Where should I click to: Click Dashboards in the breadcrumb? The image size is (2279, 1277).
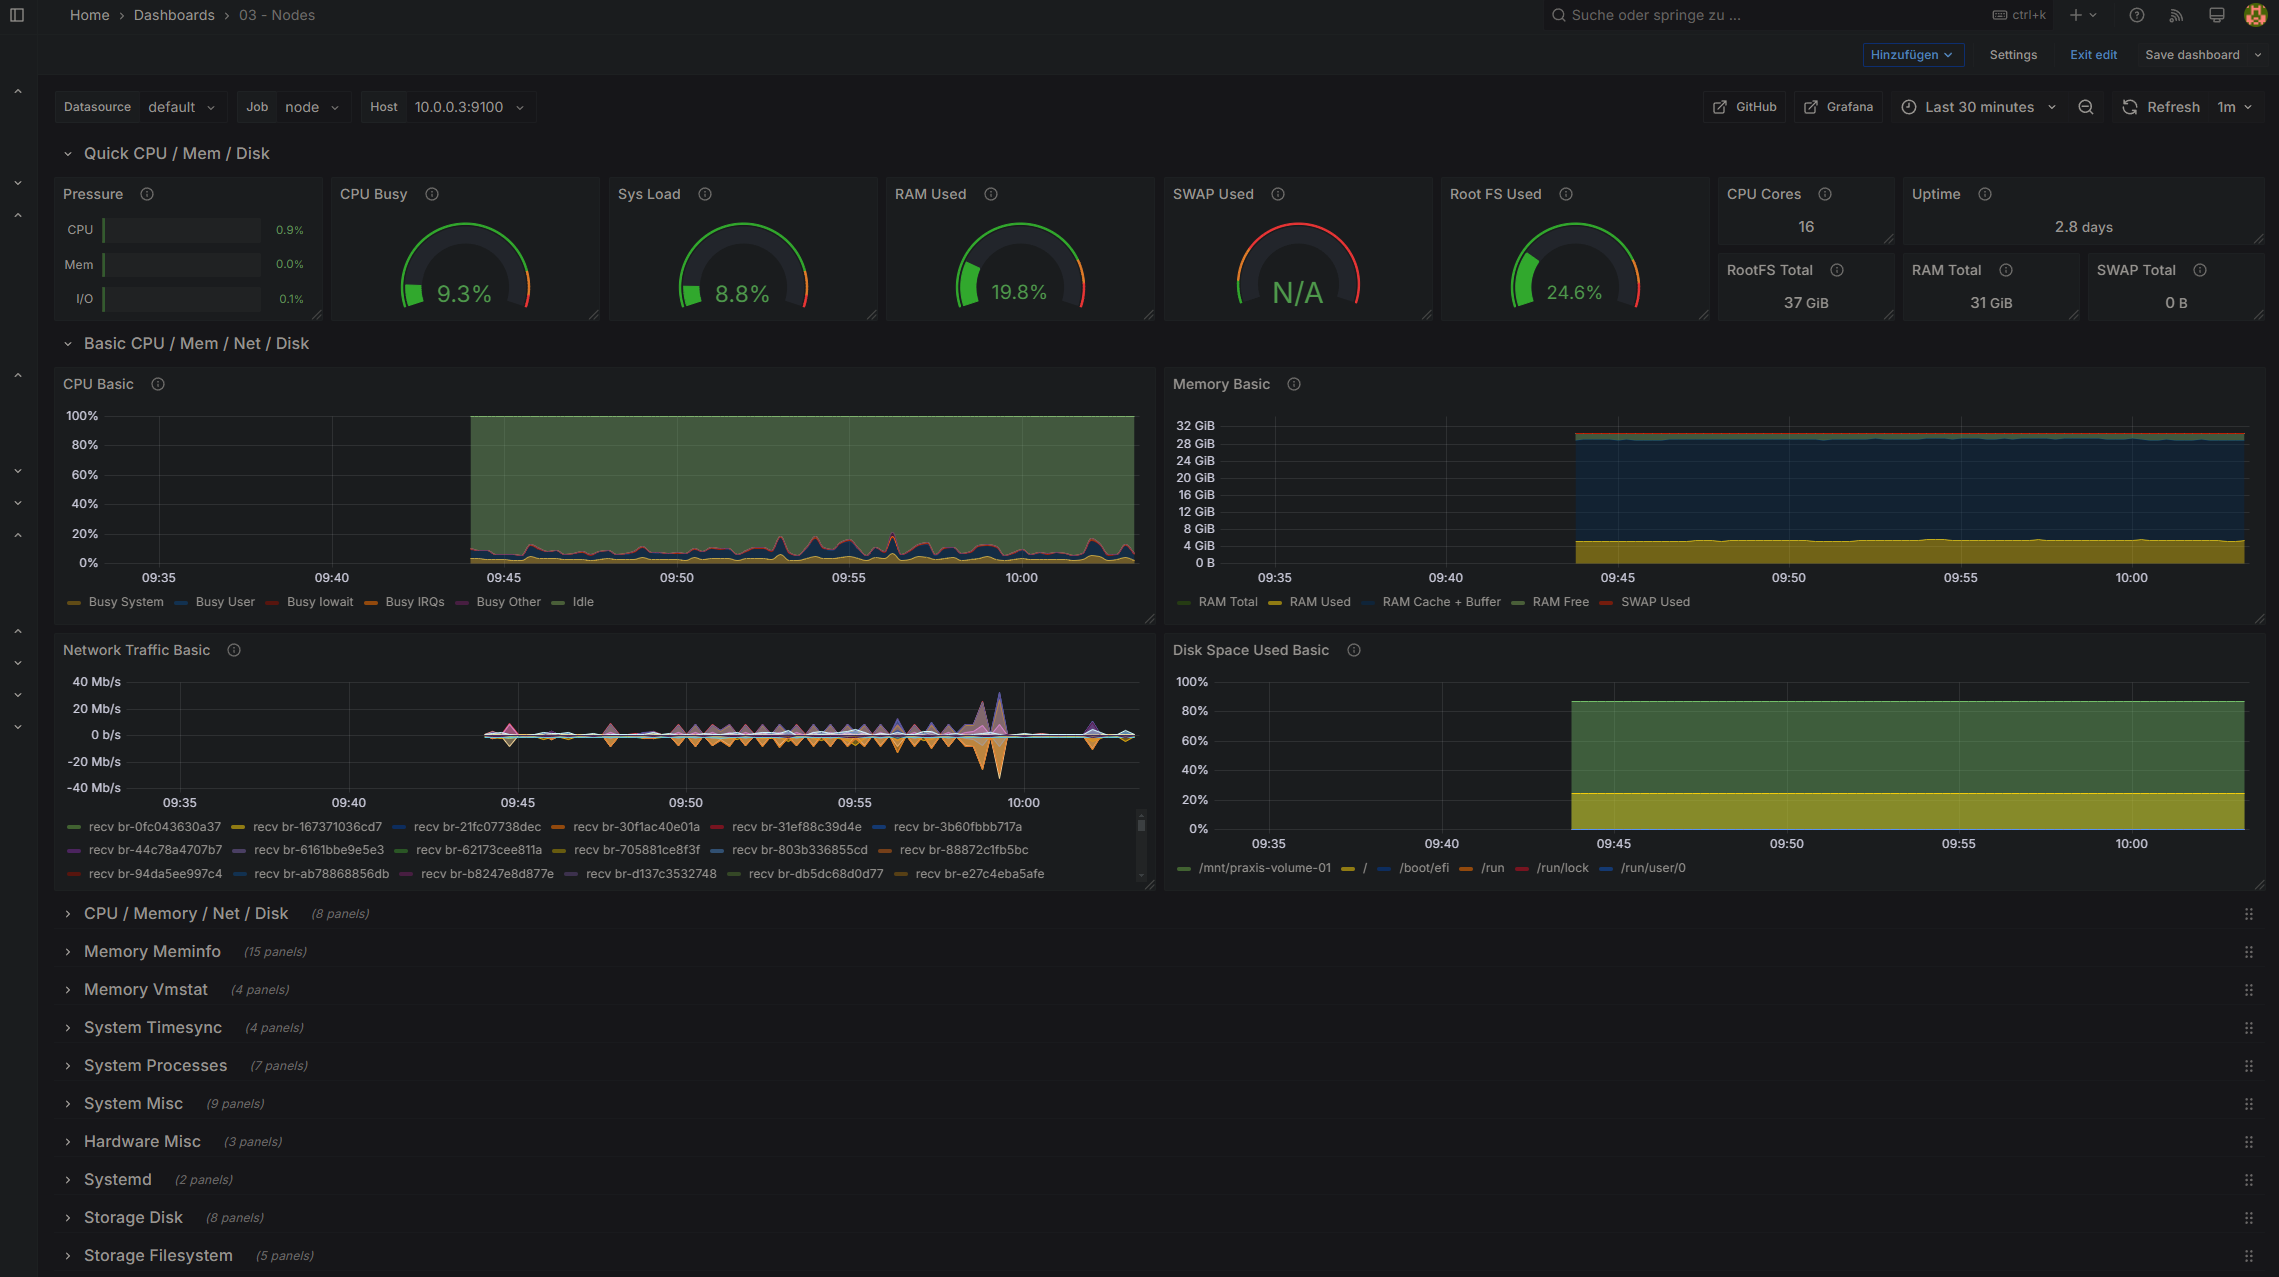pyautogui.click(x=174, y=15)
